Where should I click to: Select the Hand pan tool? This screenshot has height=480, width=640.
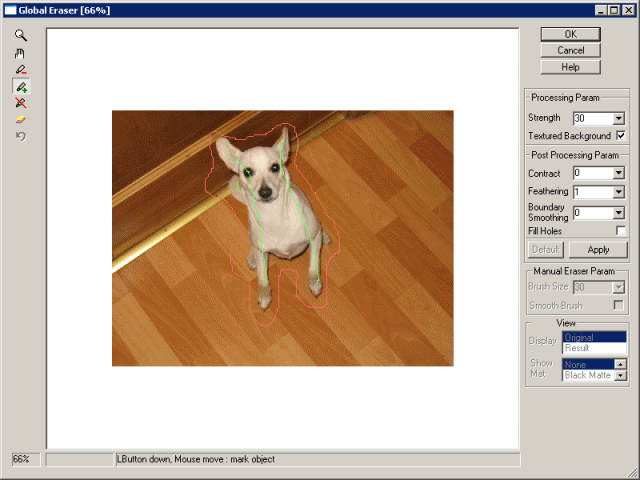click(x=20, y=53)
